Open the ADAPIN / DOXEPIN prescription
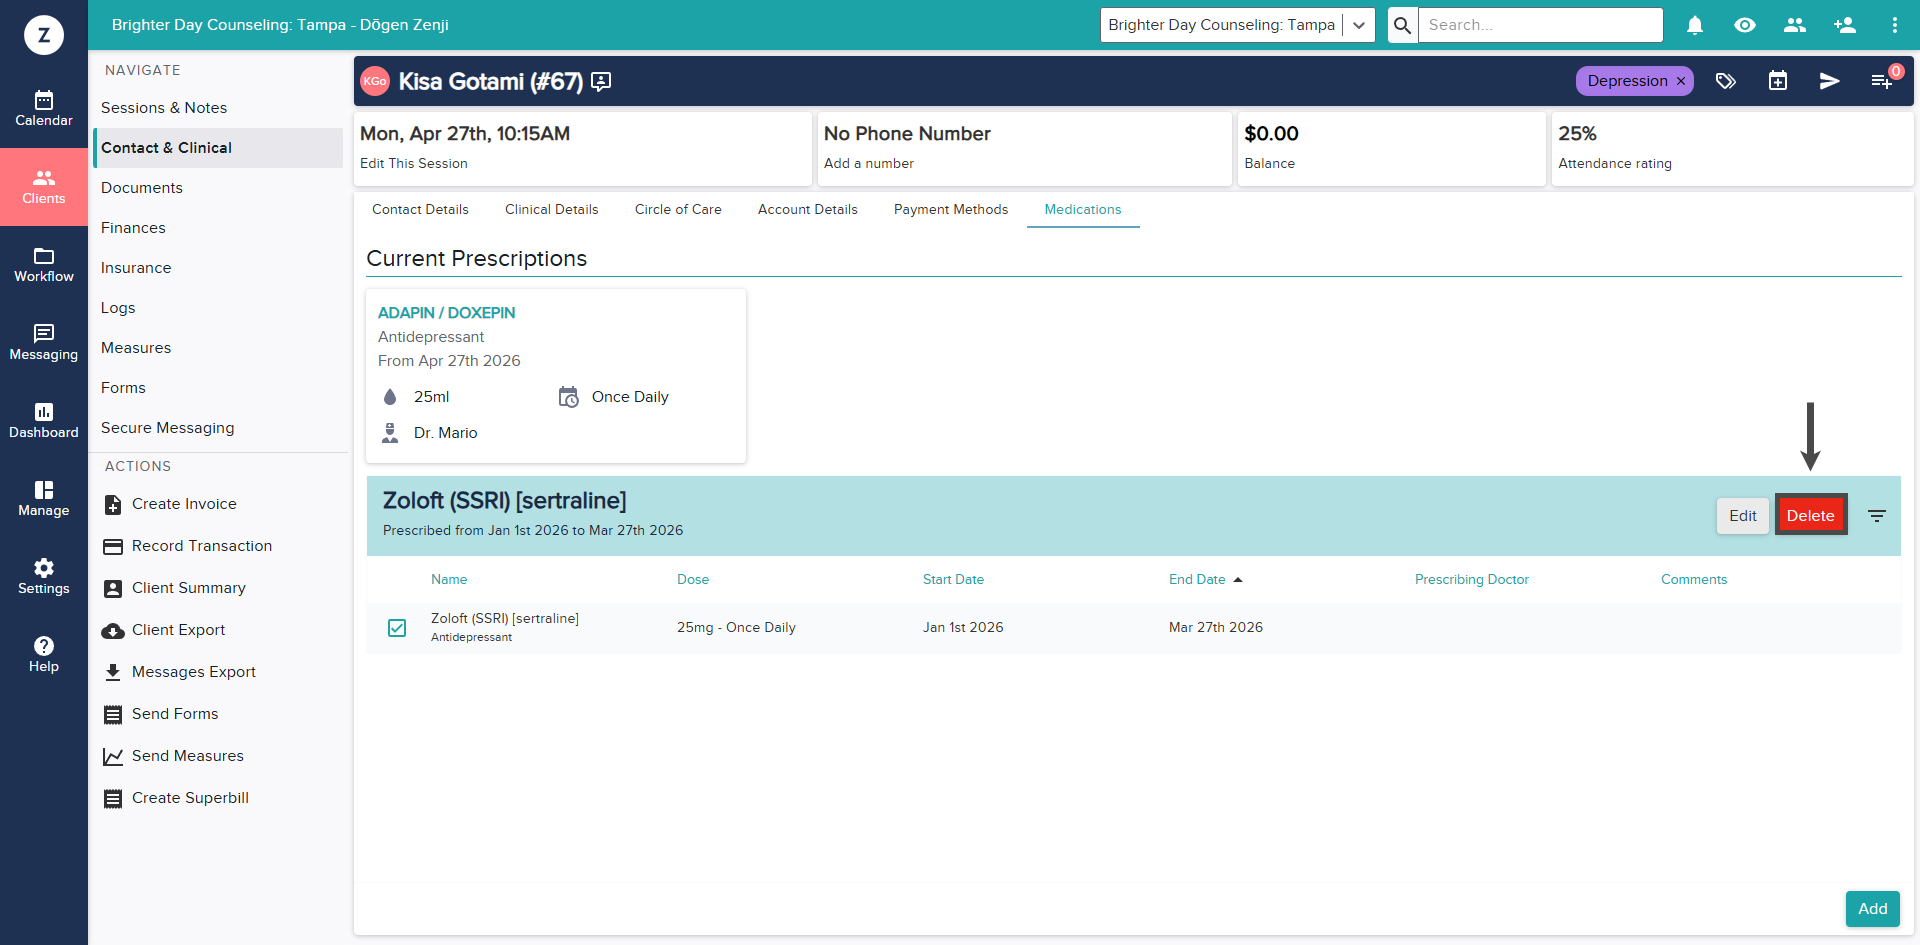 click(x=447, y=313)
